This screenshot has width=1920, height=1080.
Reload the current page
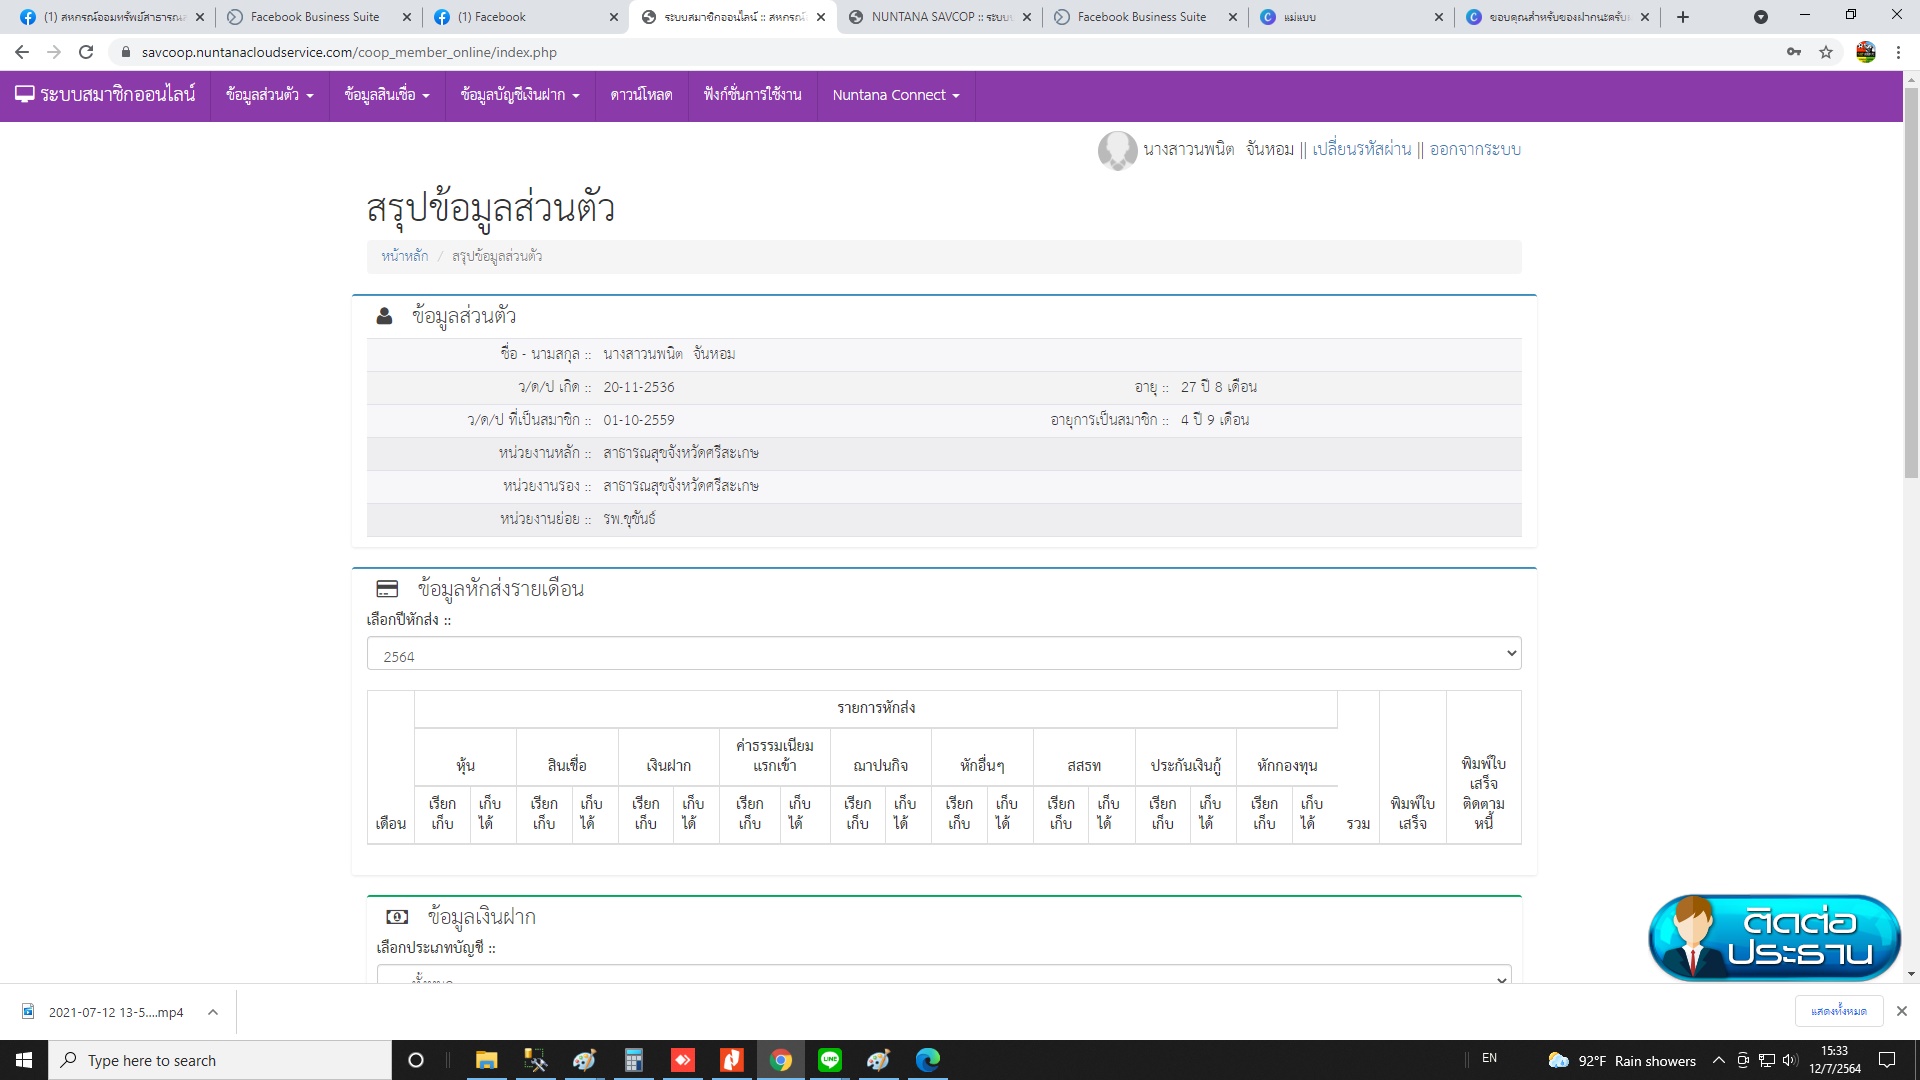86,52
